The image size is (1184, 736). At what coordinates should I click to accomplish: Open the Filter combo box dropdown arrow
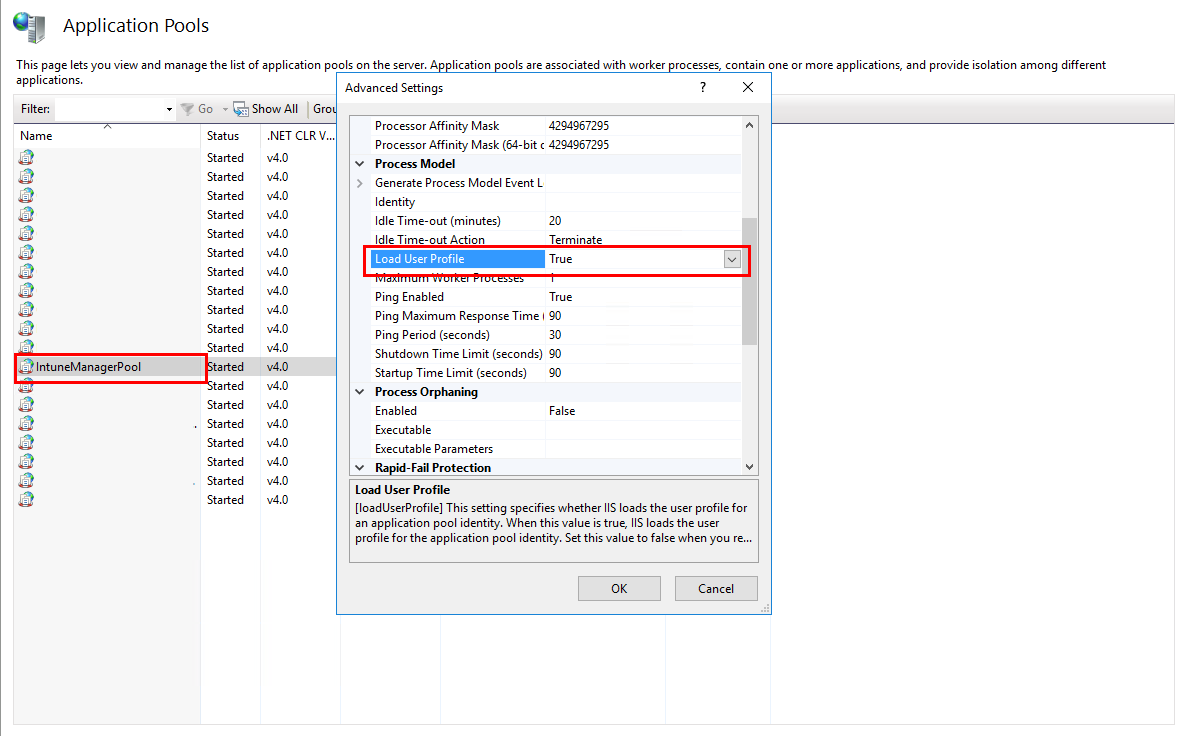(169, 109)
